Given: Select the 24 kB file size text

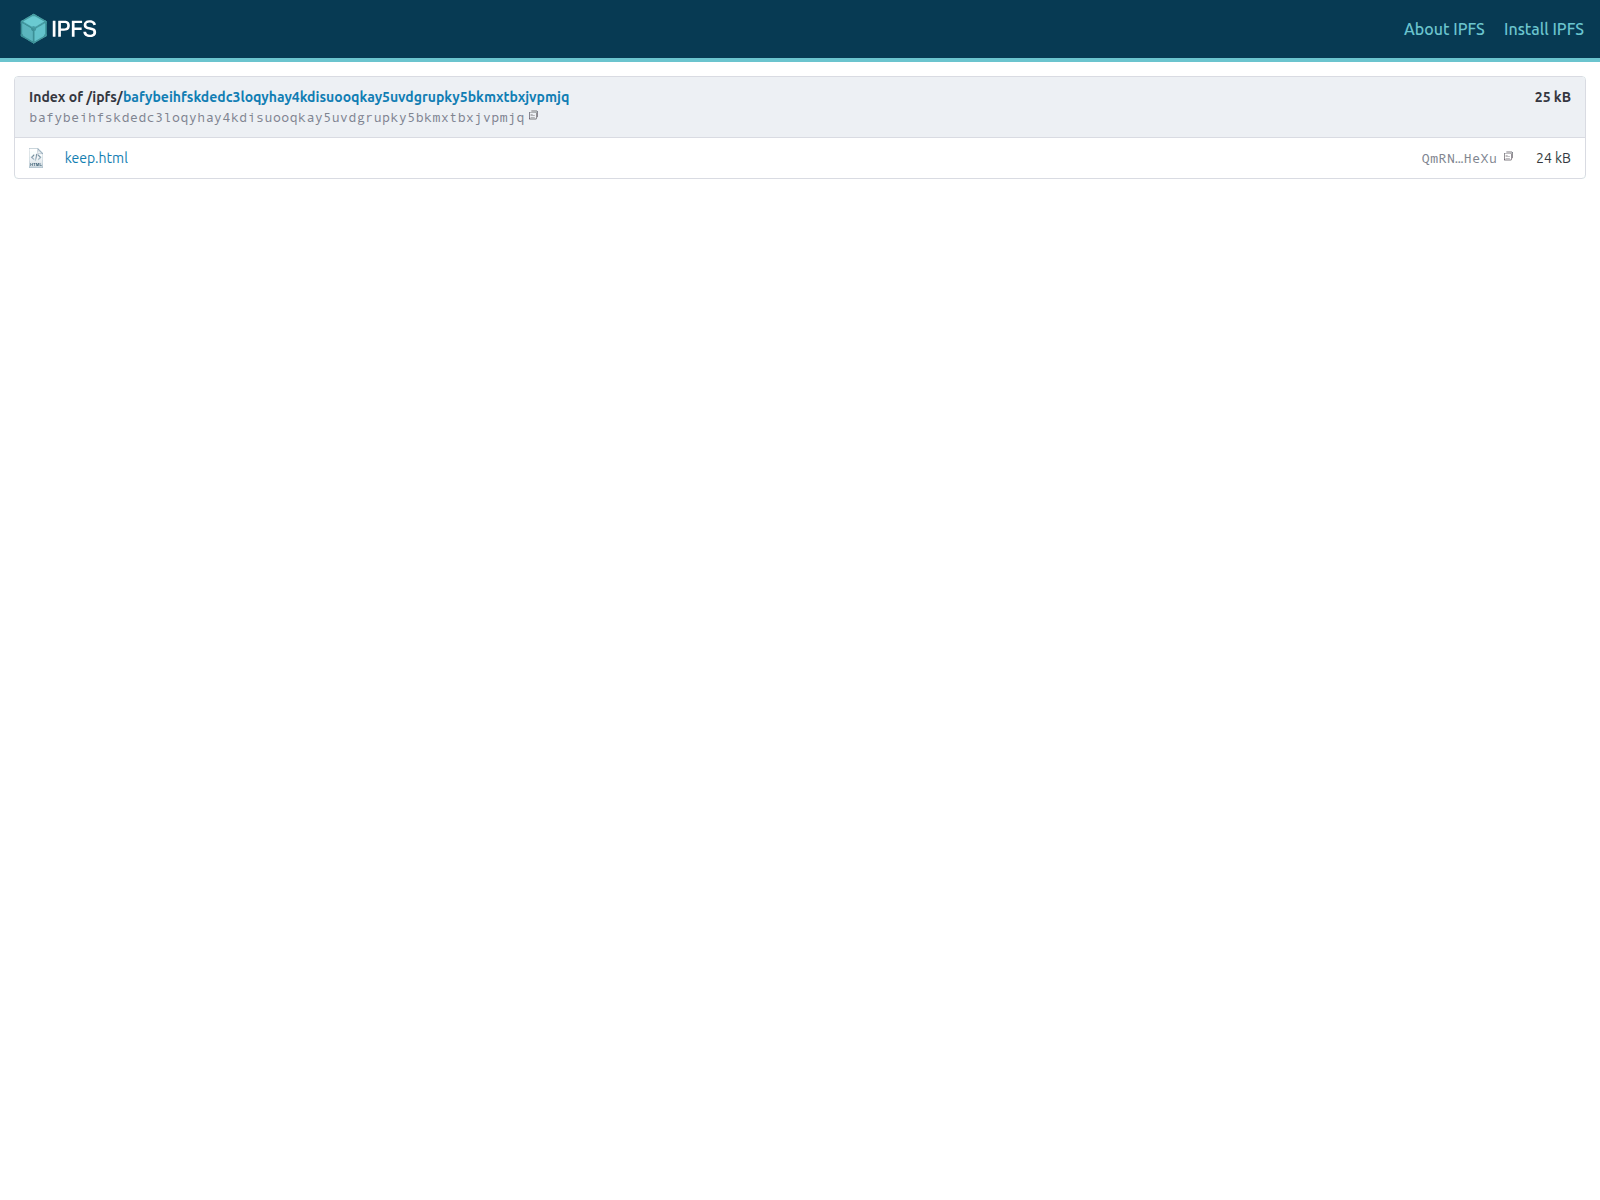Looking at the screenshot, I should [1553, 158].
